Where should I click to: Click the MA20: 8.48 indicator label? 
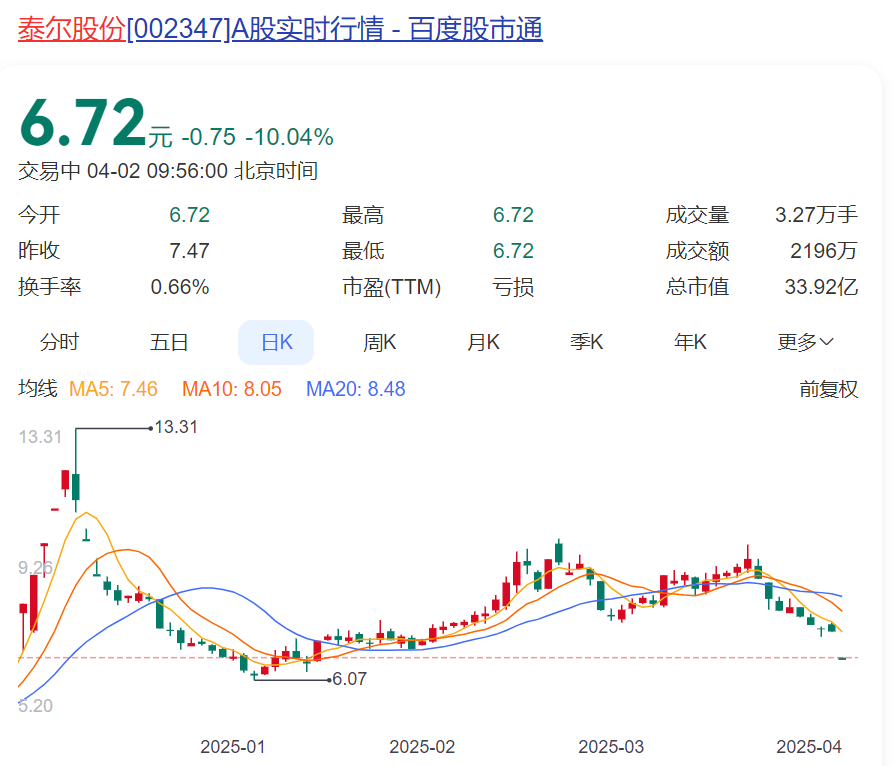[x=356, y=389]
